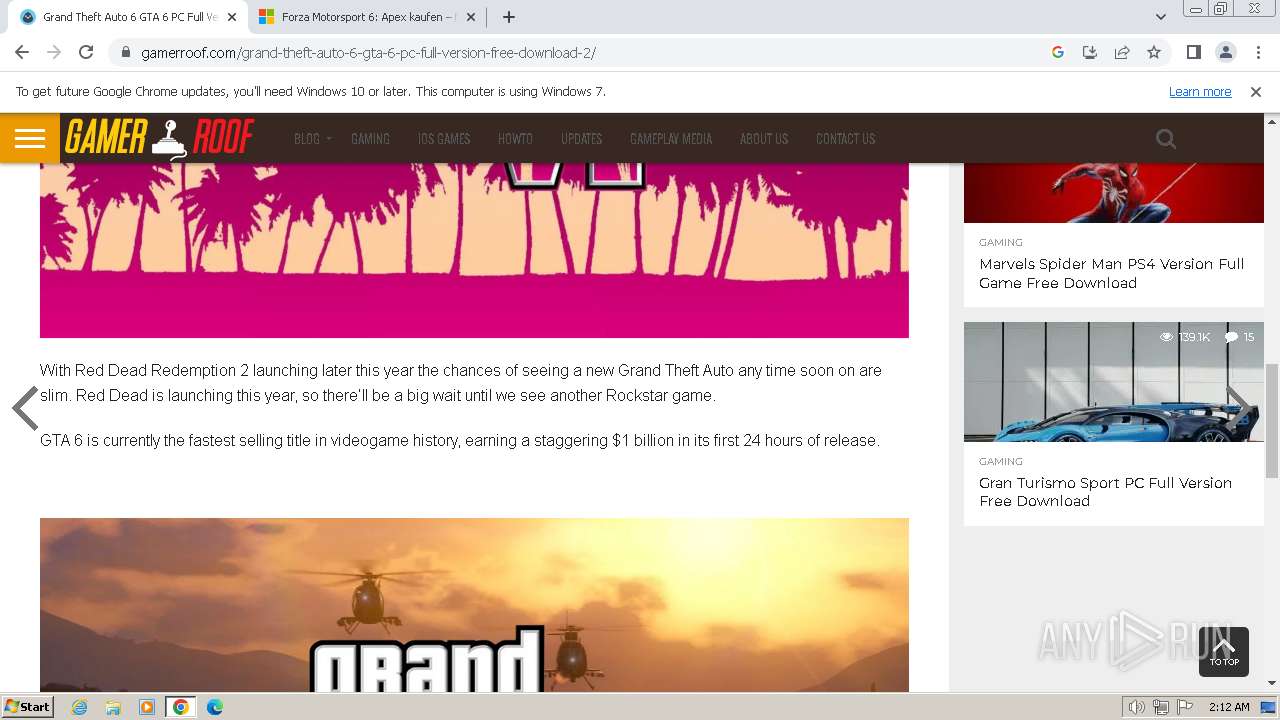Click the Google icon in the address bar
The width and height of the screenshot is (1280, 720).
click(x=1058, y=52)
